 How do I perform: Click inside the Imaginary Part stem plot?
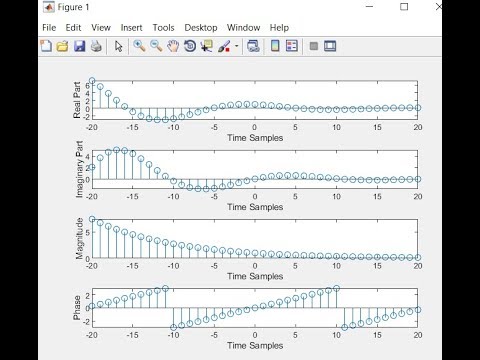[255, 169]
